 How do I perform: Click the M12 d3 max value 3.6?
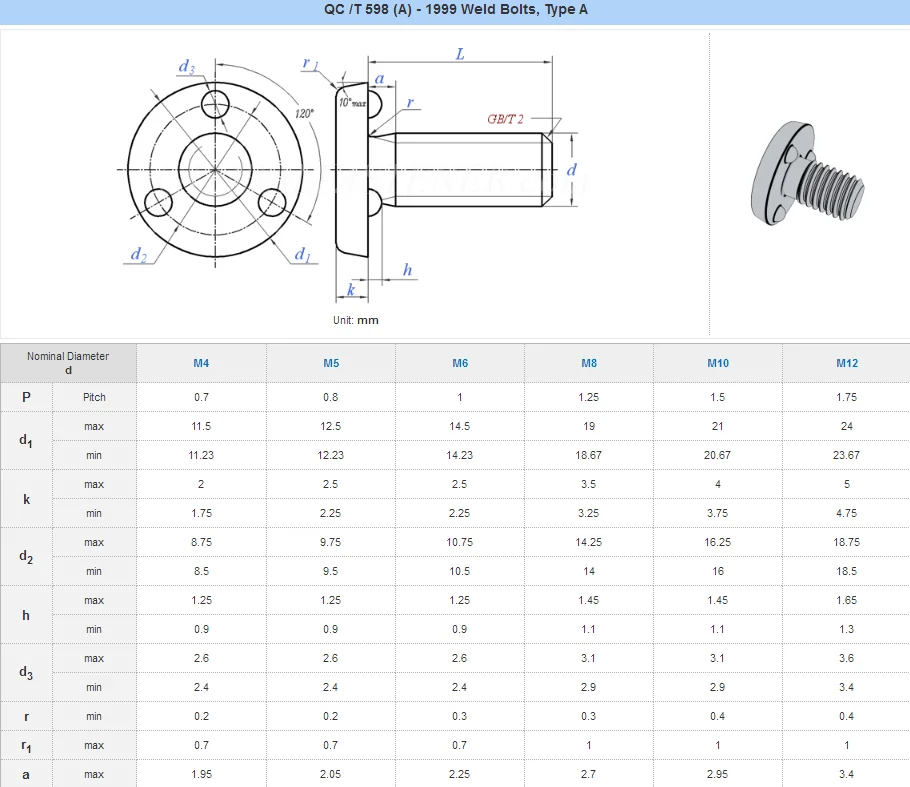(846, 659)
